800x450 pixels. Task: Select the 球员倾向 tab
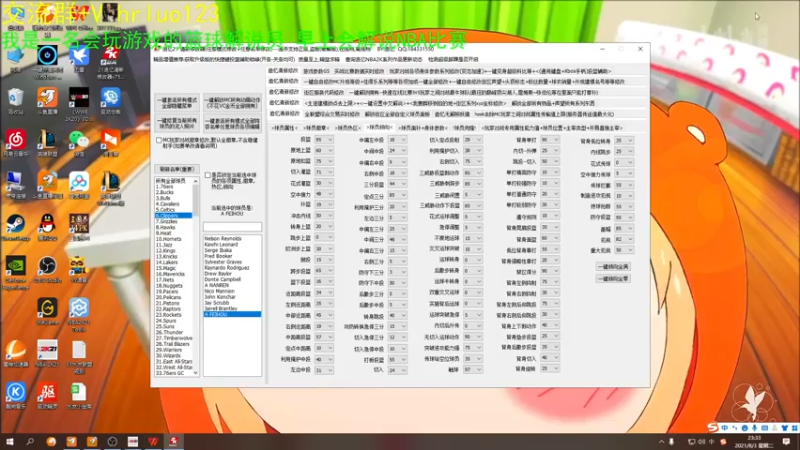379,127
